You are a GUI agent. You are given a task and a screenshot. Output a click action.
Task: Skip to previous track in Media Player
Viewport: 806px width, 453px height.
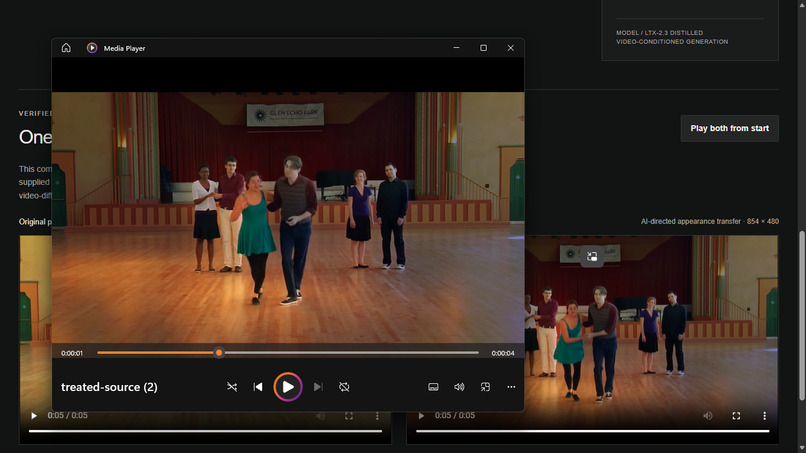click(258, 387)
